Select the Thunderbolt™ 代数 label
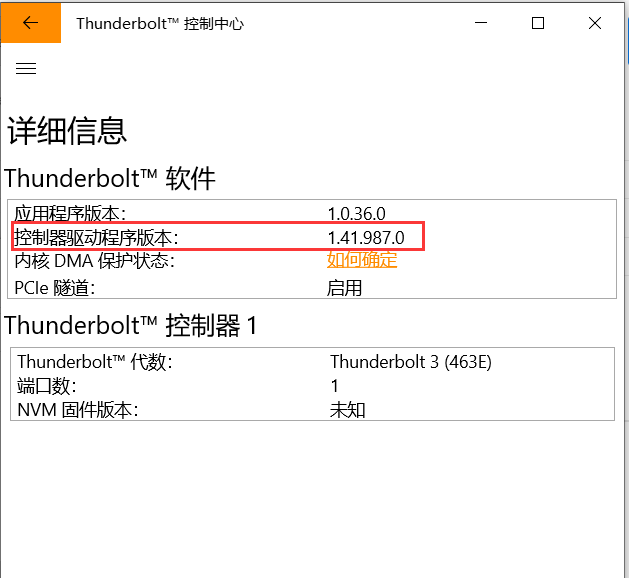The image size is (629, 578). pos(95,362)
